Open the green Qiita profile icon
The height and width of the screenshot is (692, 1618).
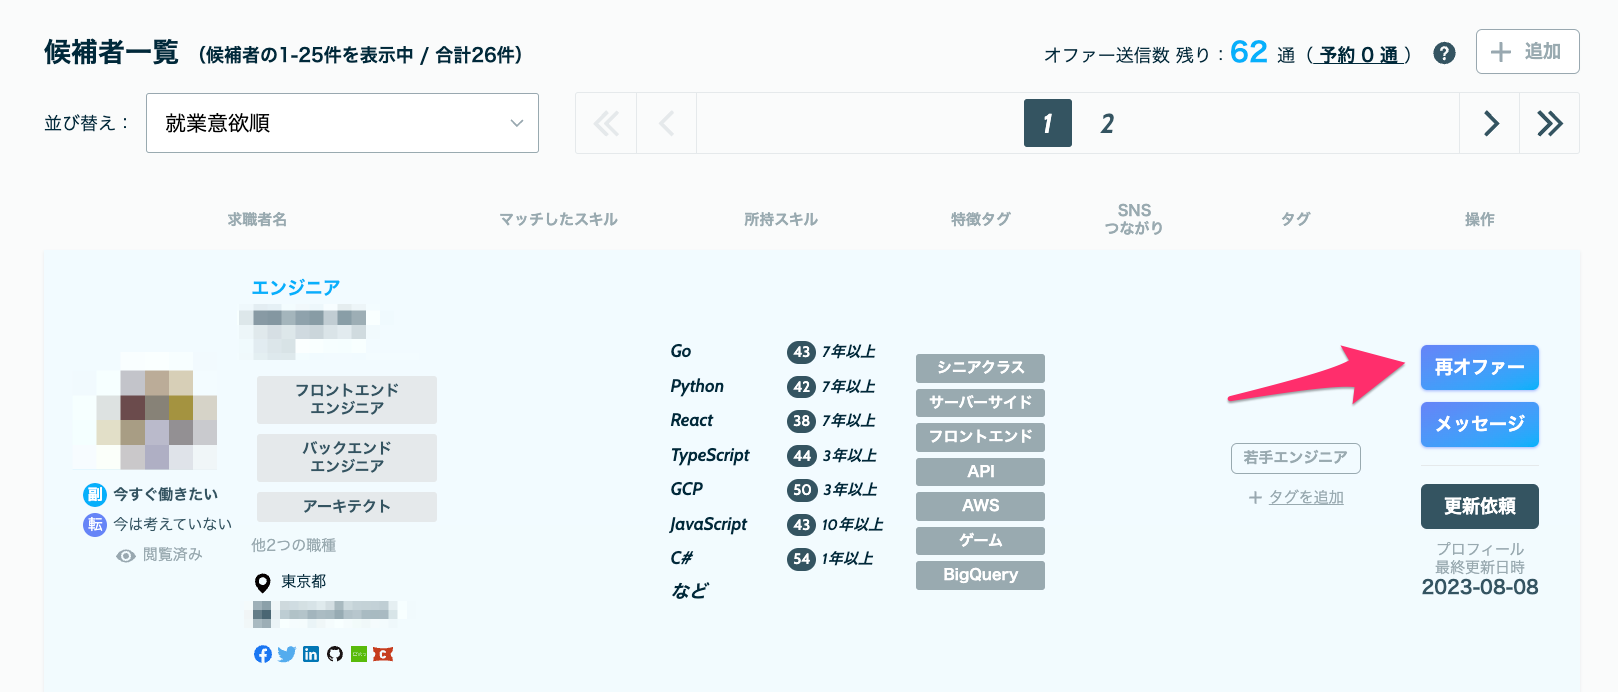[x=359, y=654]
